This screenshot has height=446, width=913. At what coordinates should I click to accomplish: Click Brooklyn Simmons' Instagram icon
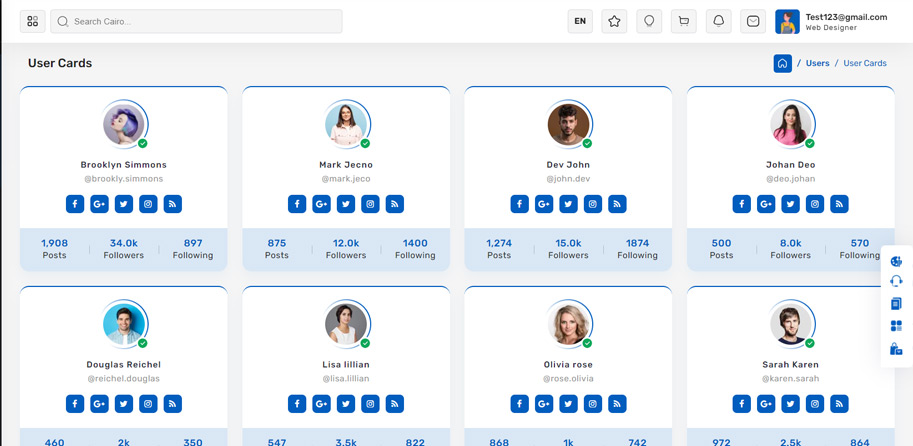[x=148, y=204]
